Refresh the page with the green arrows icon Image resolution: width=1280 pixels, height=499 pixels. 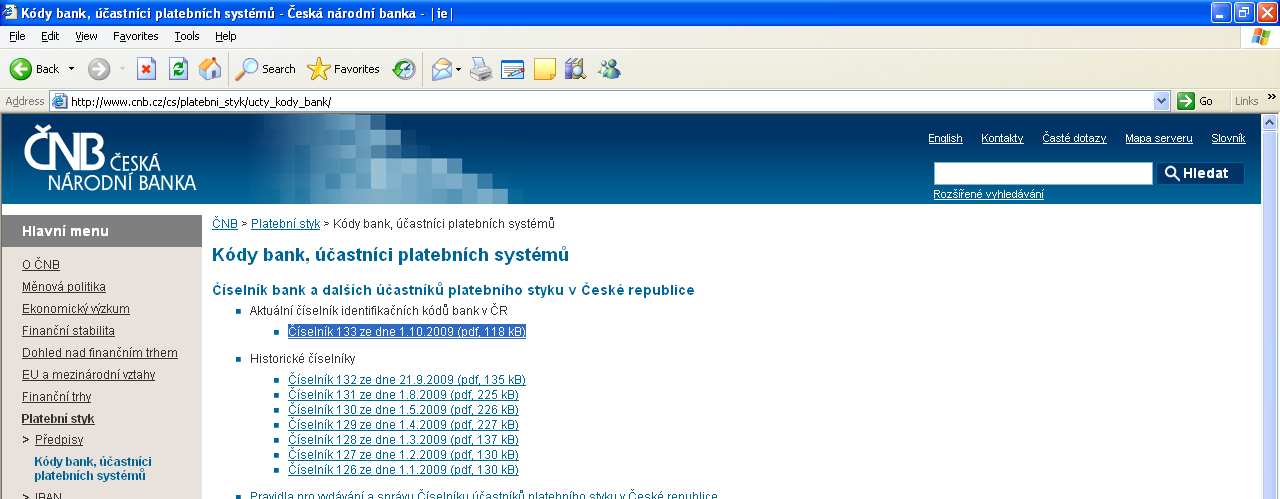(x=178, y=69)
